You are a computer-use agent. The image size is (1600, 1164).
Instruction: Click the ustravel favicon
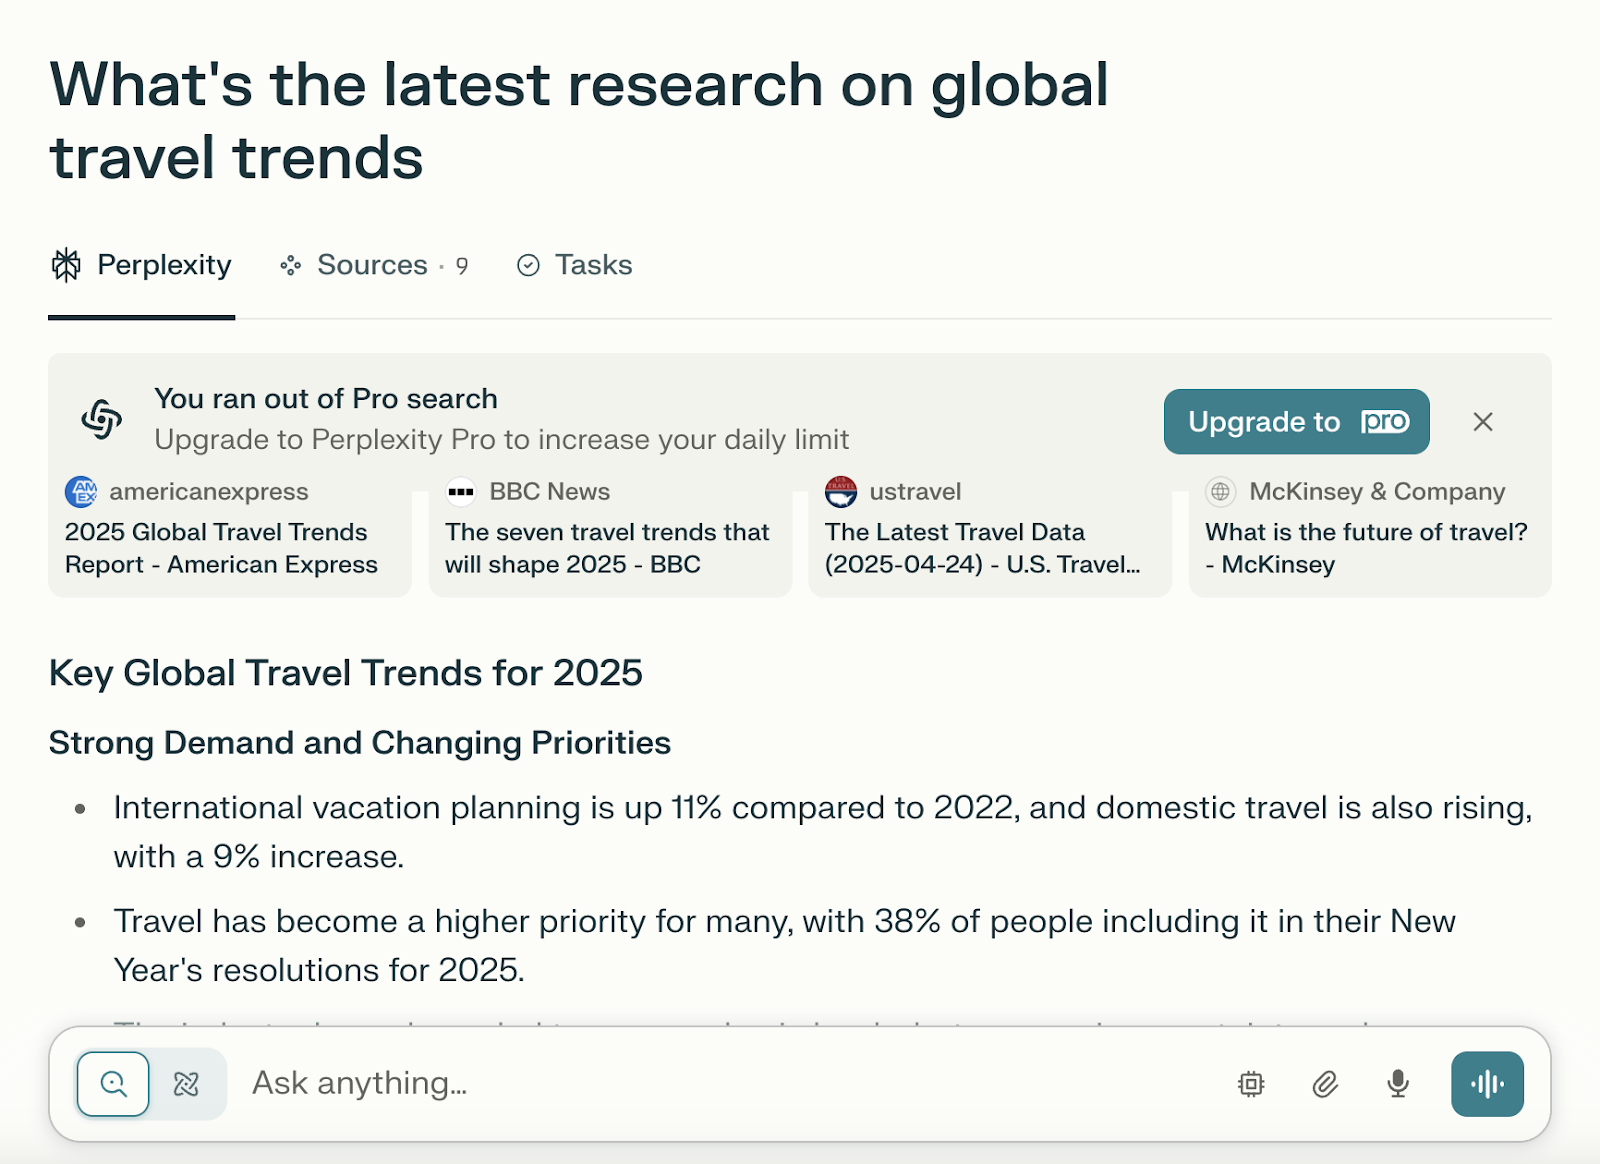pyautogui.click(x=841, y=491)
